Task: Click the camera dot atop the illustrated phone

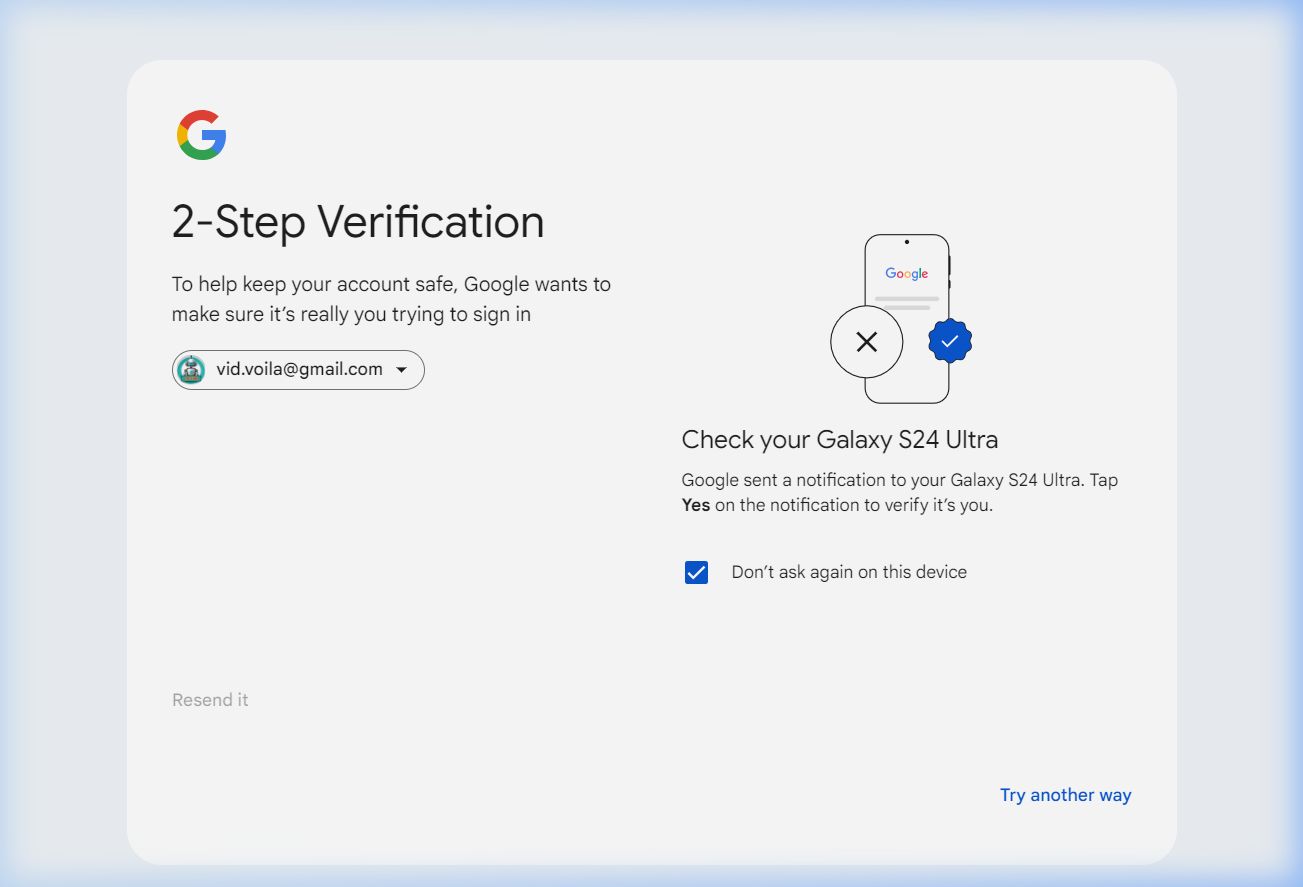Action: [x=906, y=241]
